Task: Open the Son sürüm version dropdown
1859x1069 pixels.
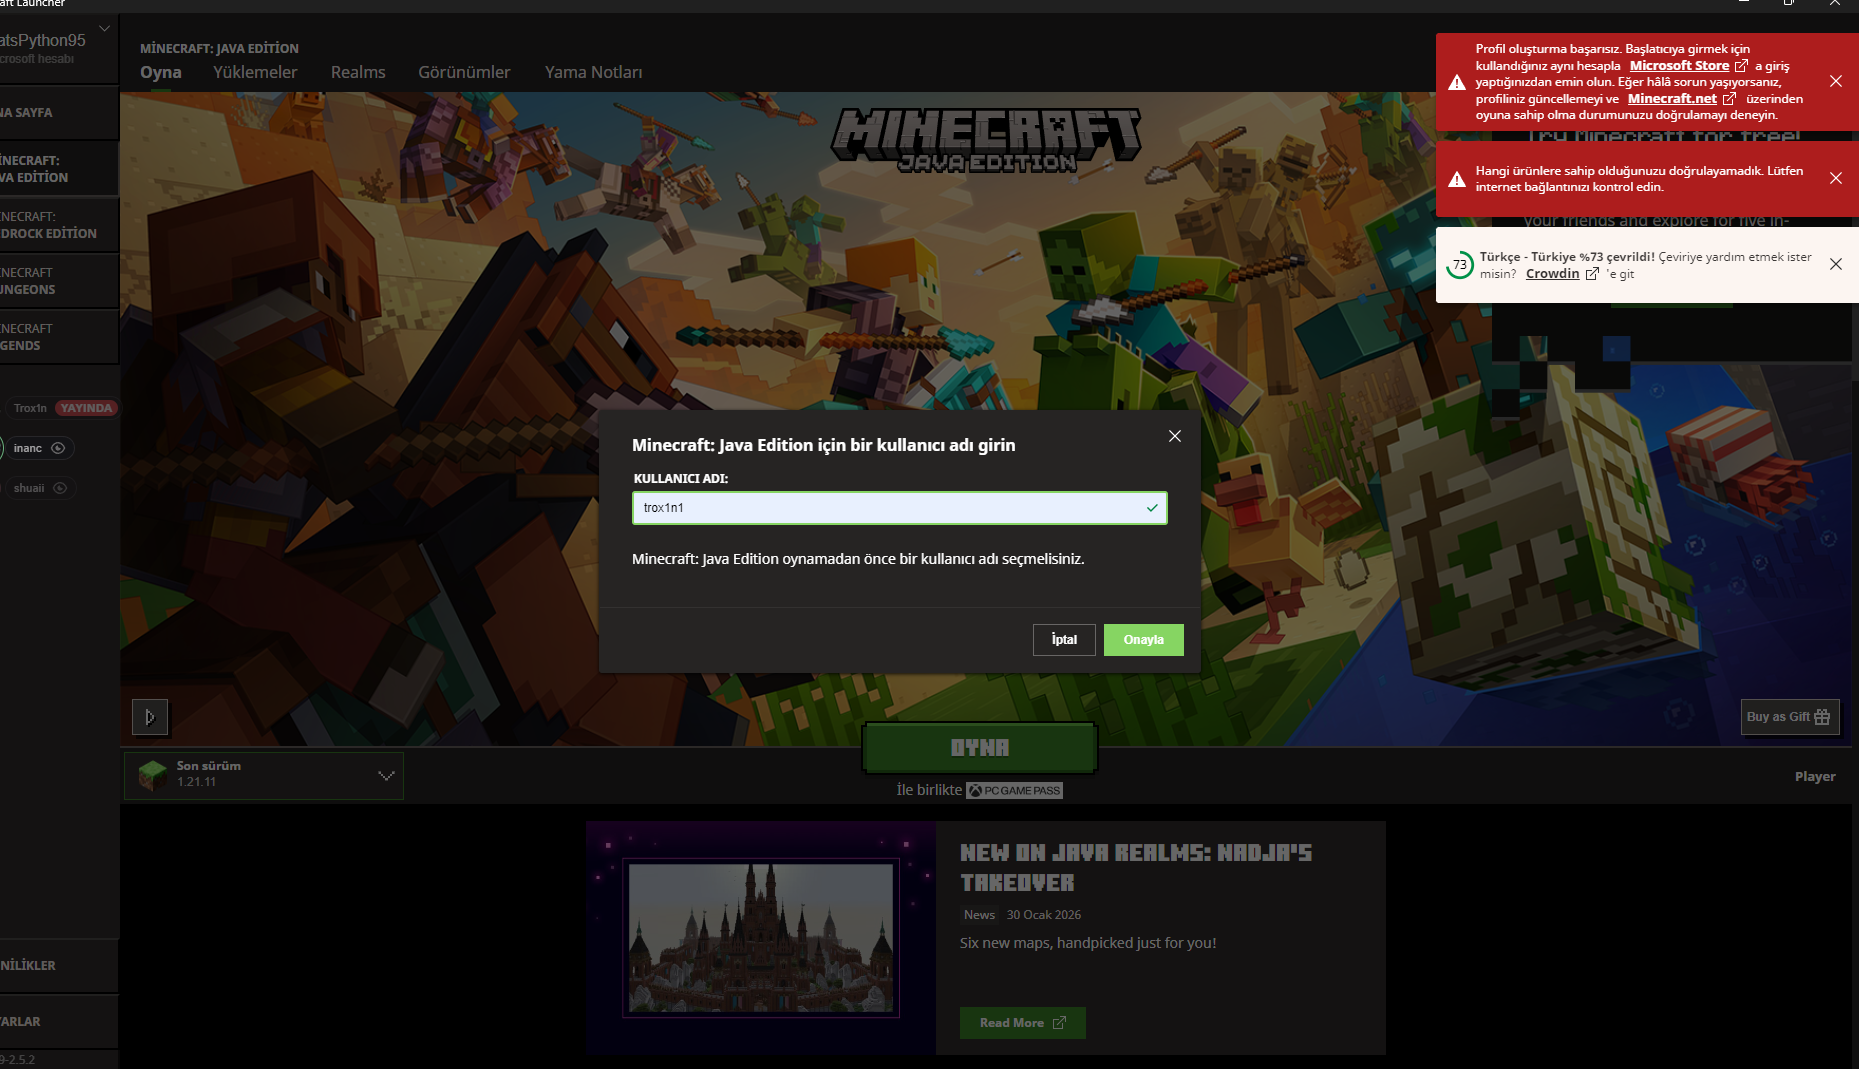Action: pos(264,775)
